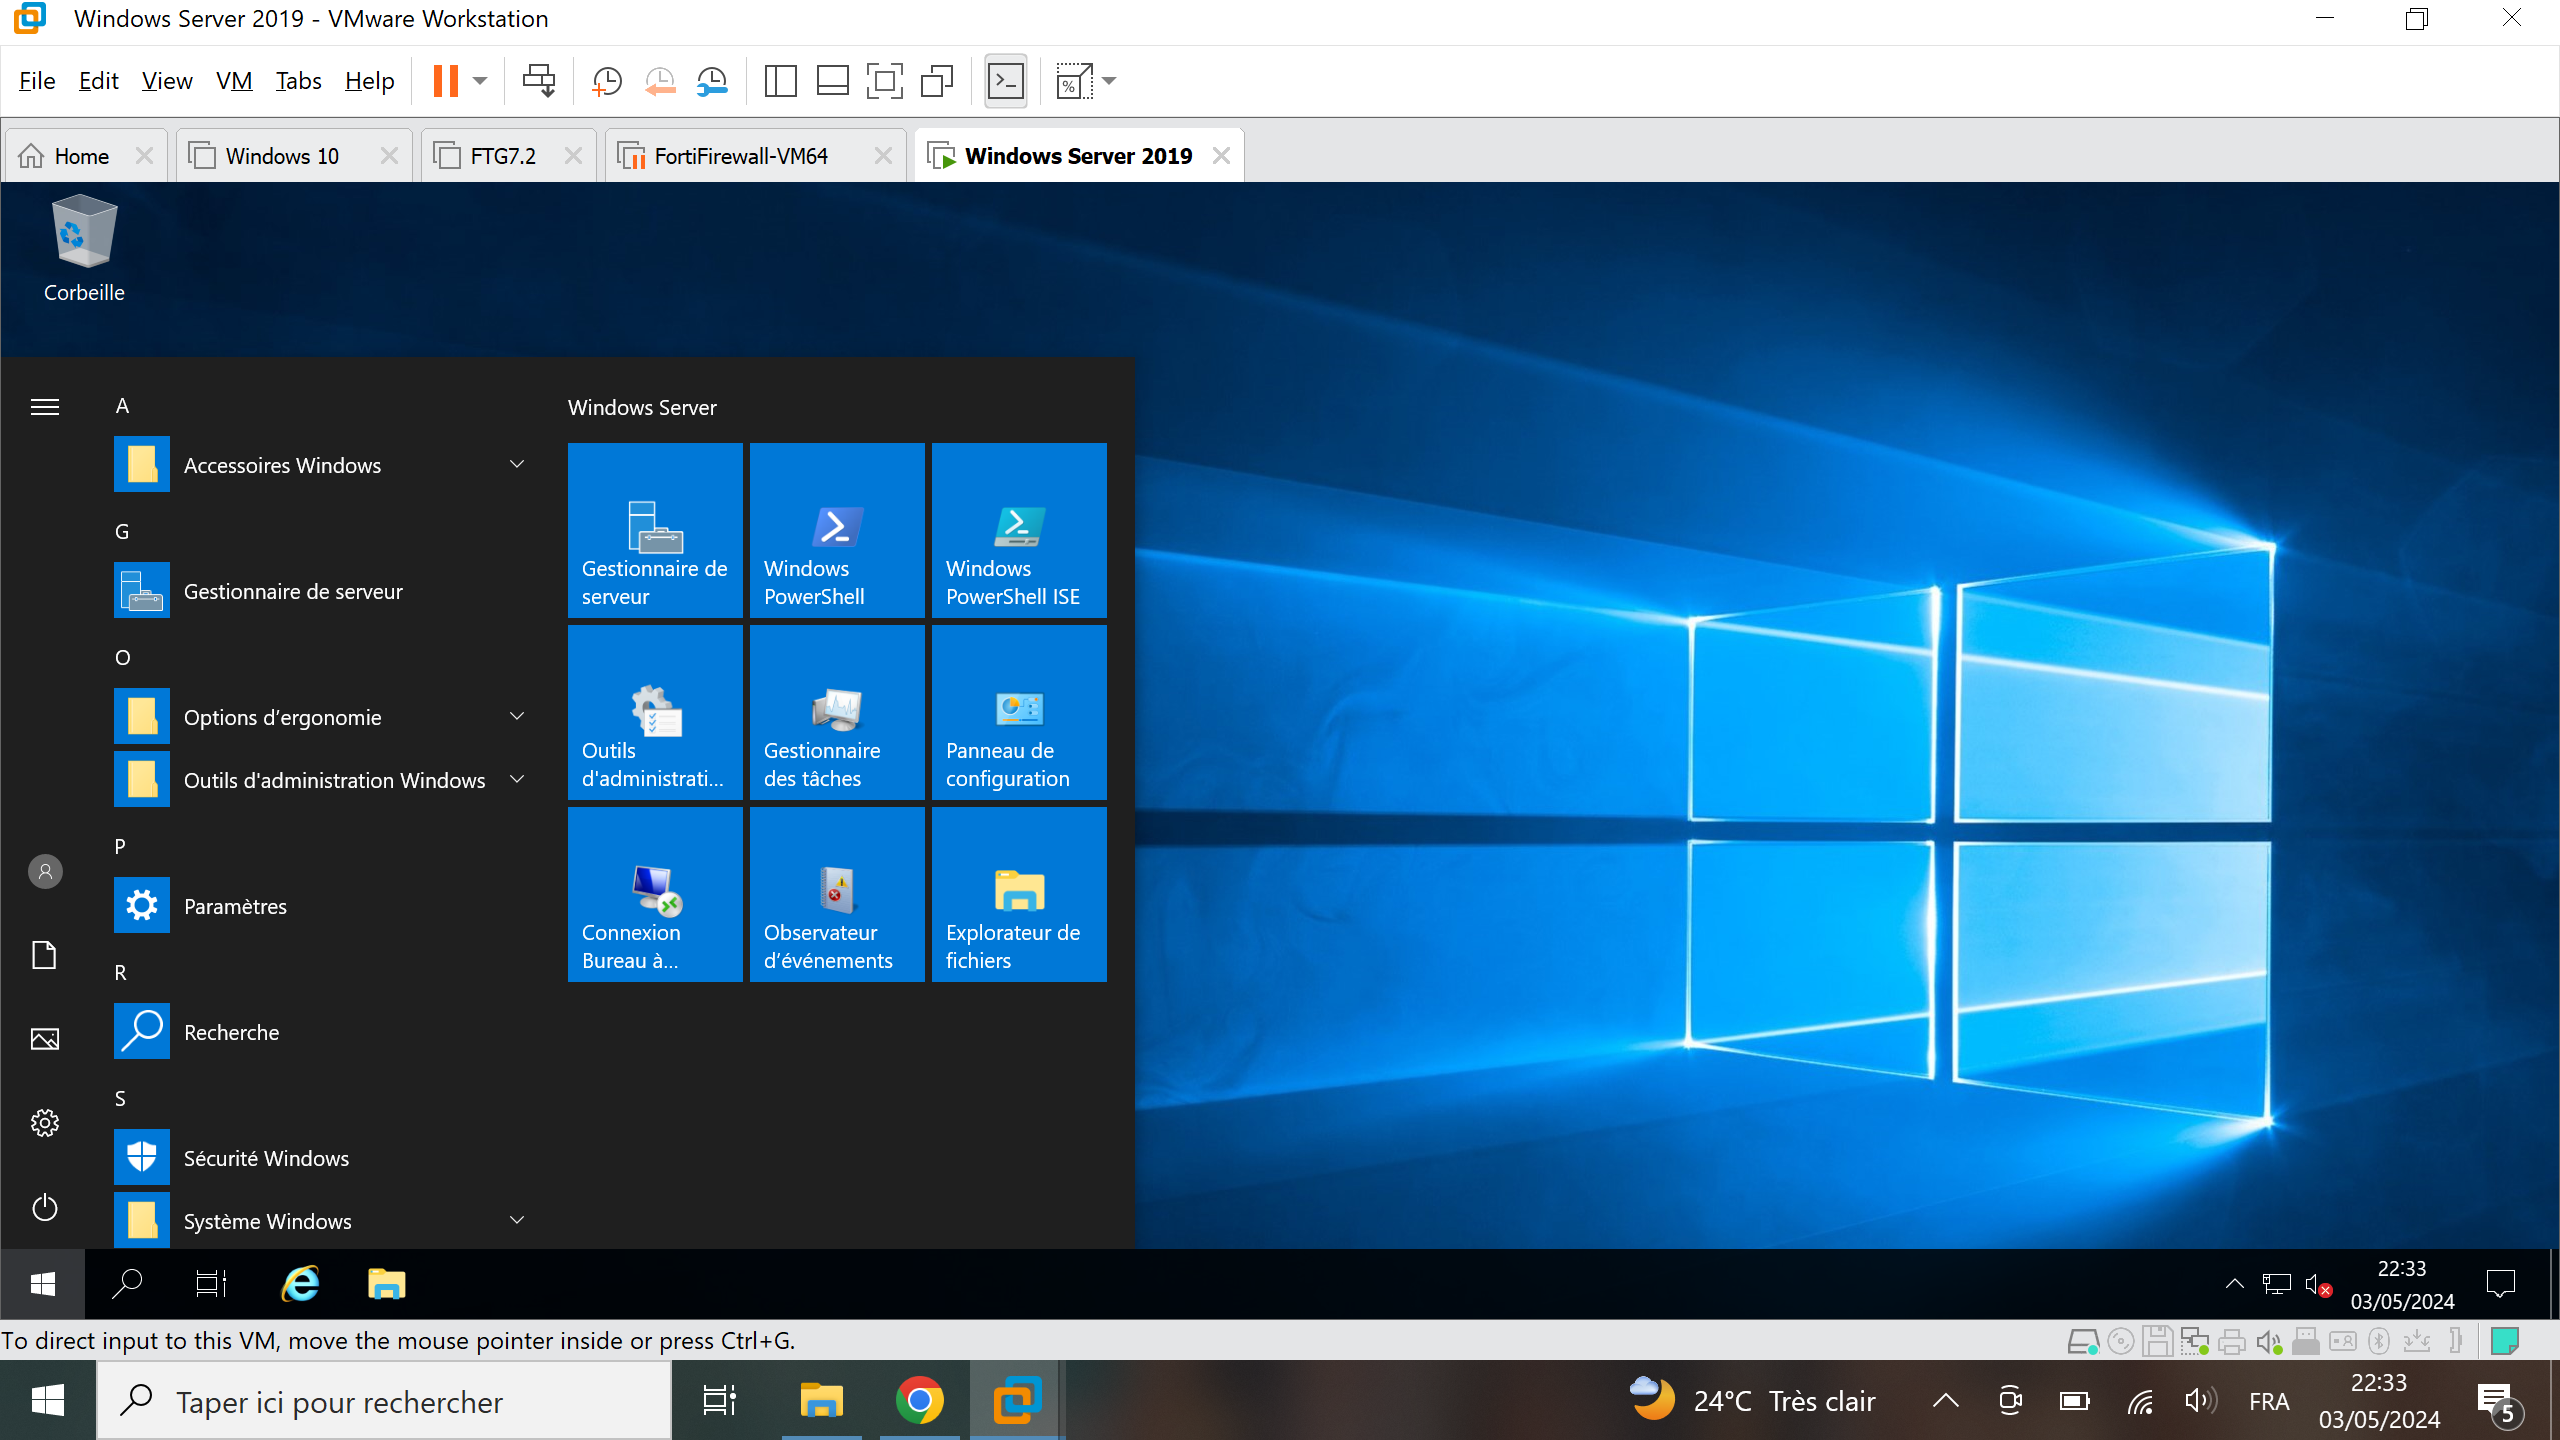The image size is (2560, 1440).
Task: Open Task View in the guest taskbar
Action: coord(211,1284)
